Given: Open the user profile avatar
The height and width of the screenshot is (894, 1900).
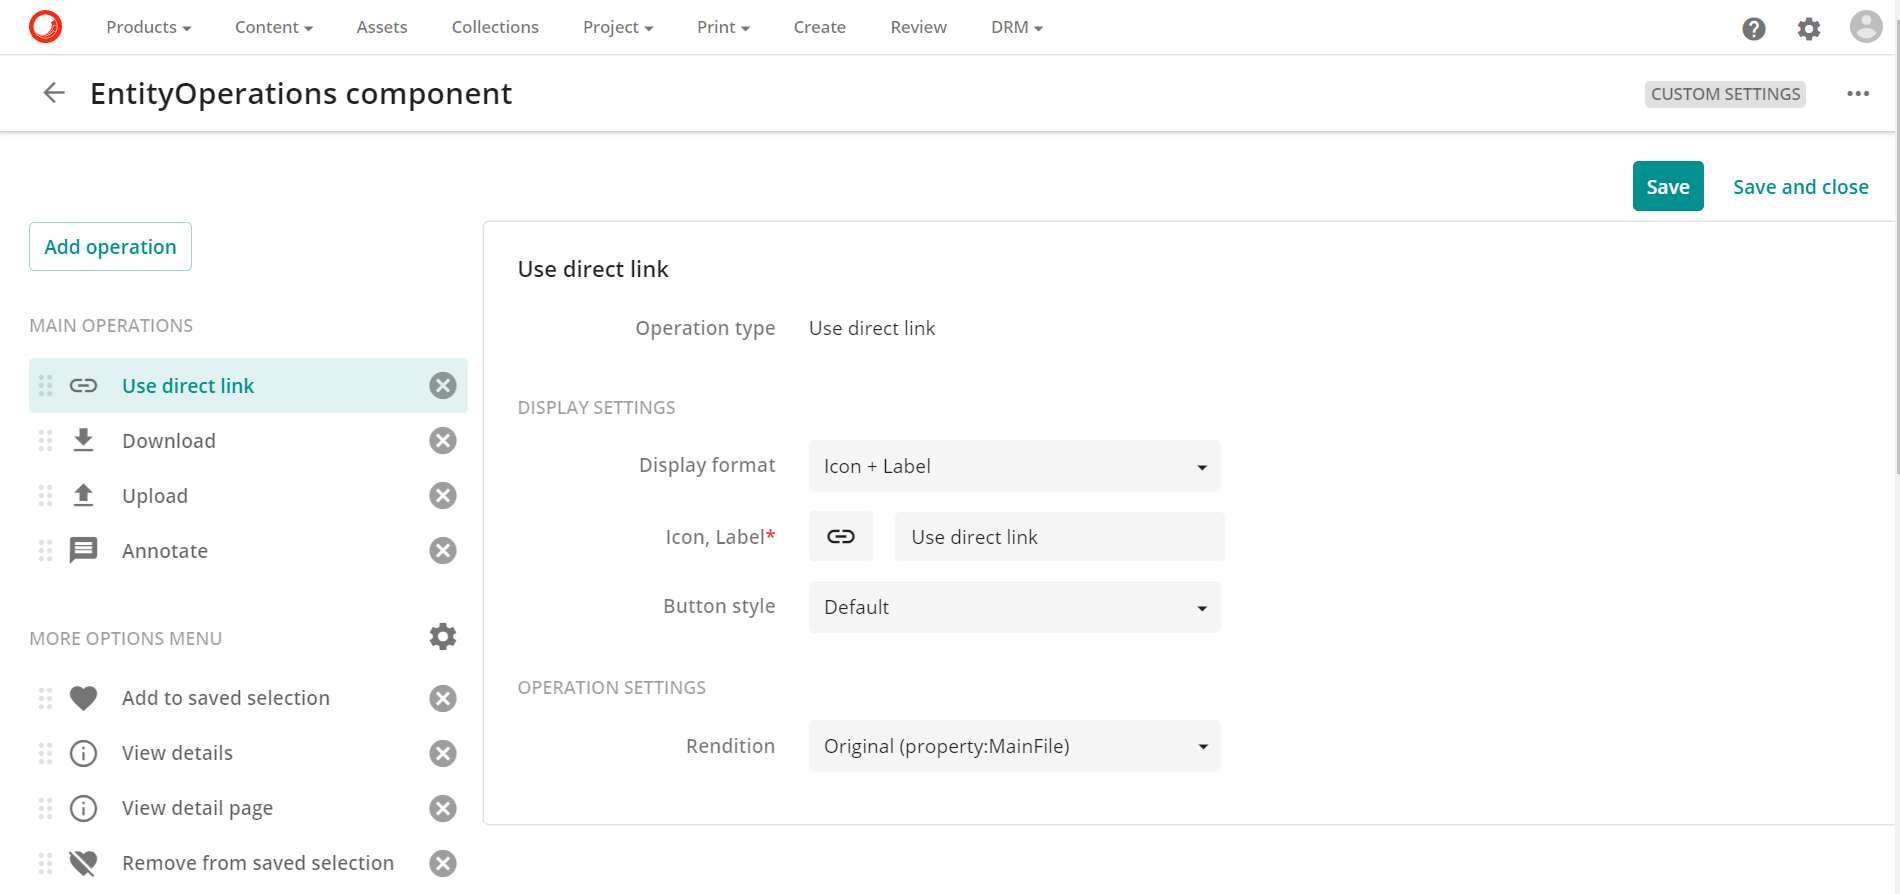Looking at the screenshot, I should [x=1865, y=27].
